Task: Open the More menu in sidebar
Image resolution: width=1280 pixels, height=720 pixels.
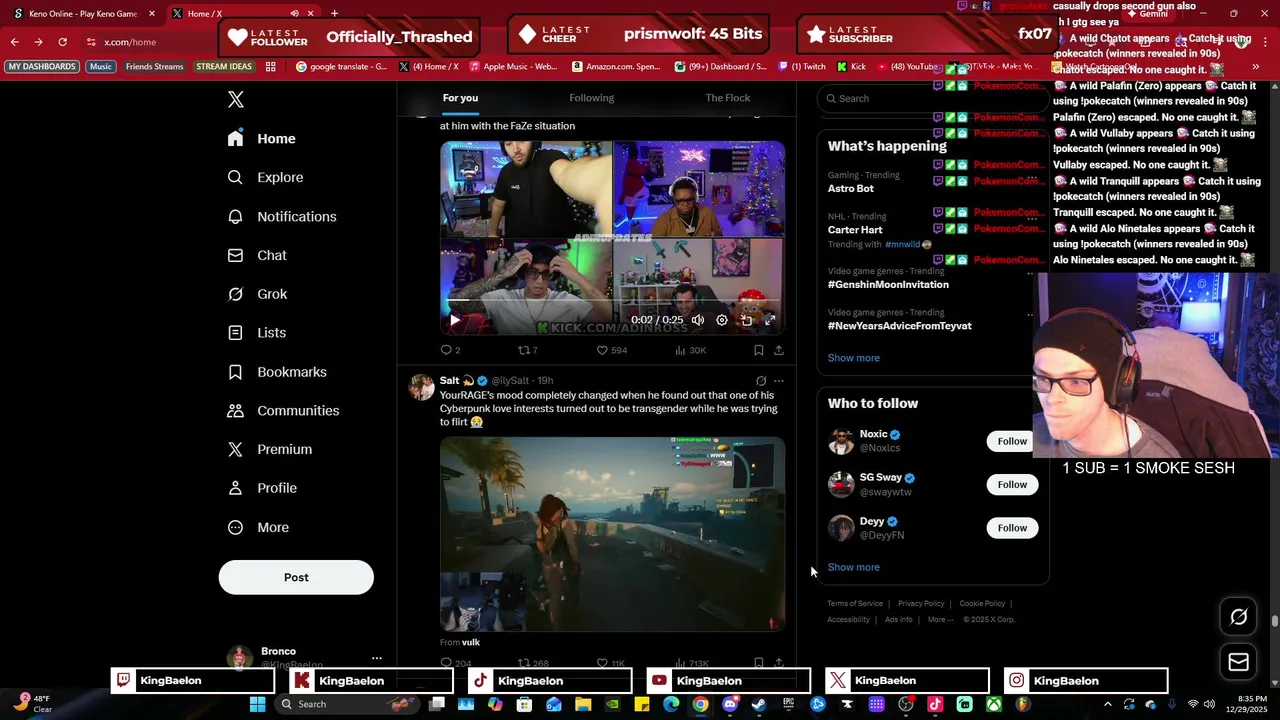Action: tap(257, 527)
